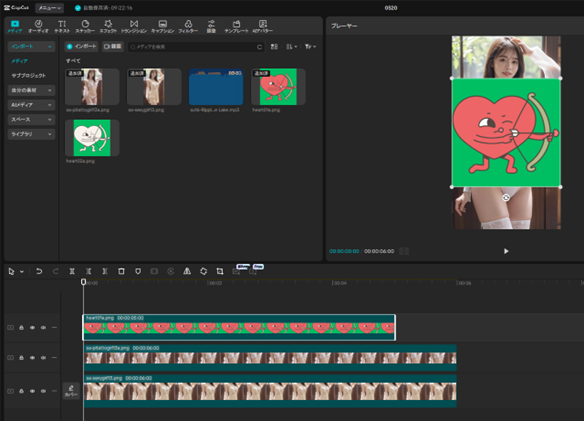Click the フィルター (Filters) icon

(188, 26)
